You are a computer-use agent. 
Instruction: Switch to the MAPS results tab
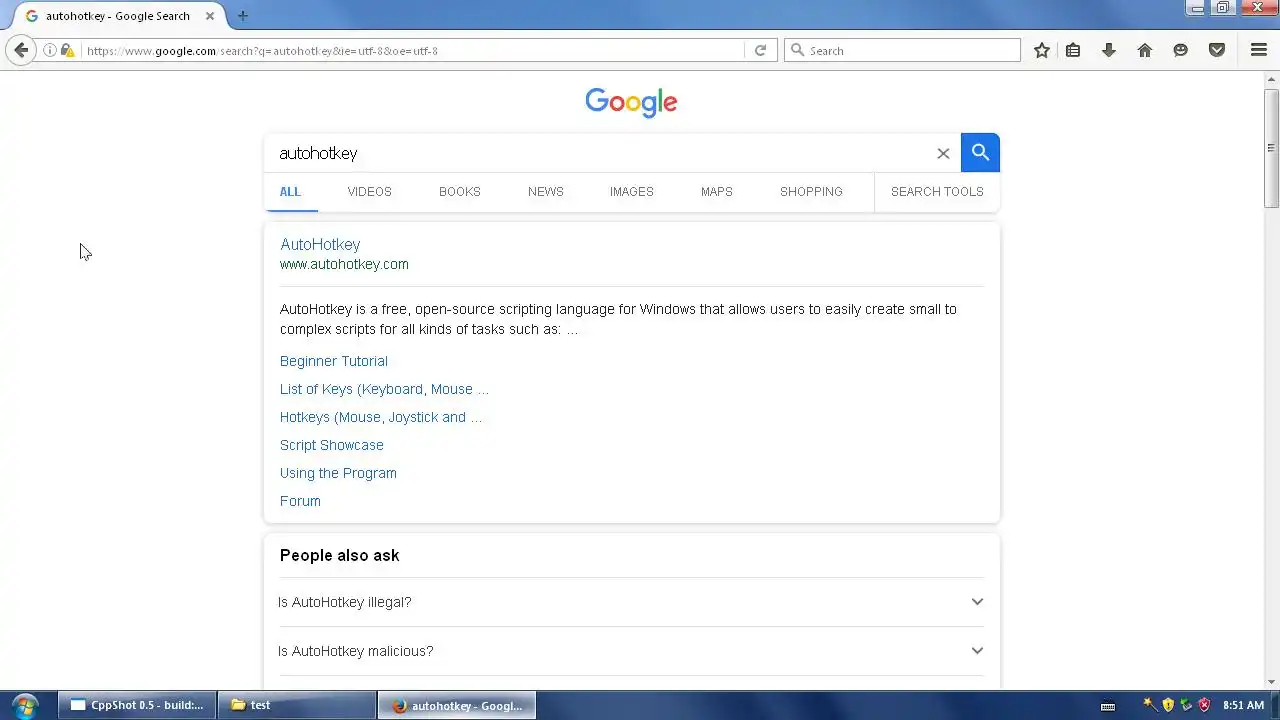(x=716, y=192)
